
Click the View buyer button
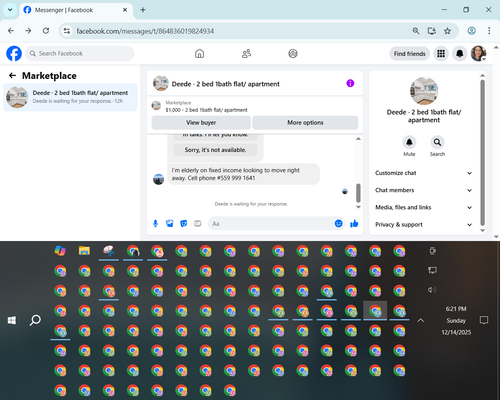[201, 123]
